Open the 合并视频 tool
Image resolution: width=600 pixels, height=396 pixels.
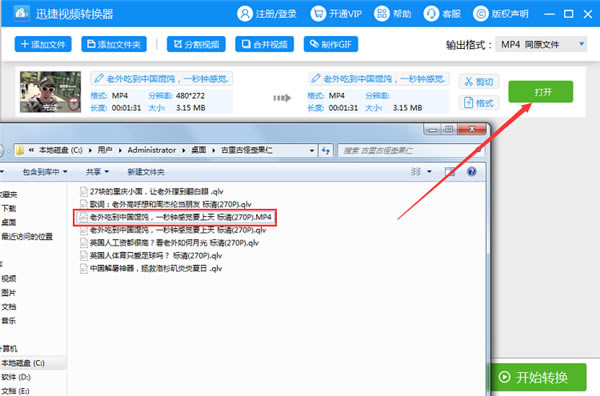[x=264, y=44]
